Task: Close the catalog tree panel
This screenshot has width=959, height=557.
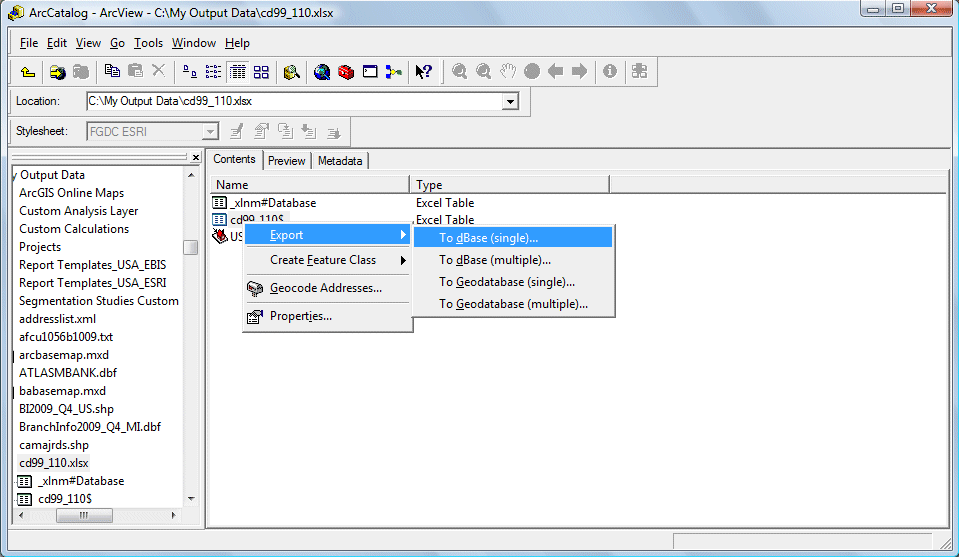Action: click(195, 158)
